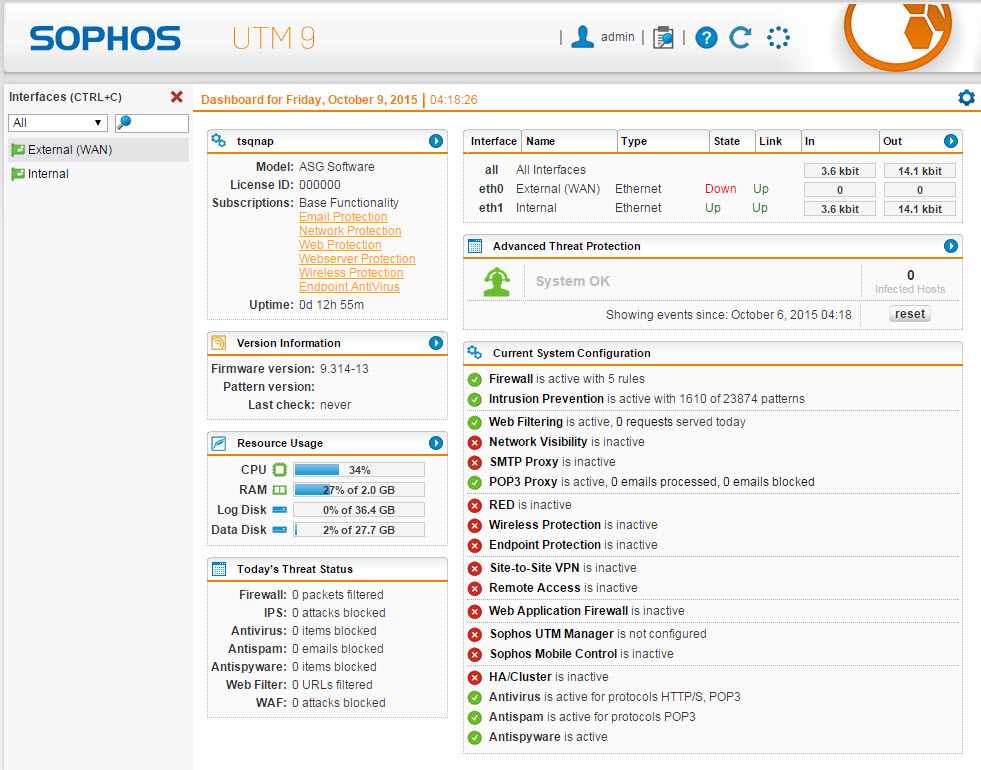Click the SOPHOS brand logo
Image resolution: width=981 pixels, height=770 pixels.
(x=105, y=38)
